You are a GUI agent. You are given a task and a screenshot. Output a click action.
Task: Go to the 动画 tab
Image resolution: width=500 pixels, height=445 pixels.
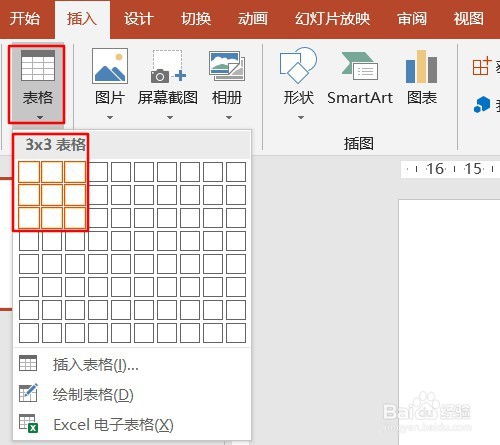tap(253, 18)
